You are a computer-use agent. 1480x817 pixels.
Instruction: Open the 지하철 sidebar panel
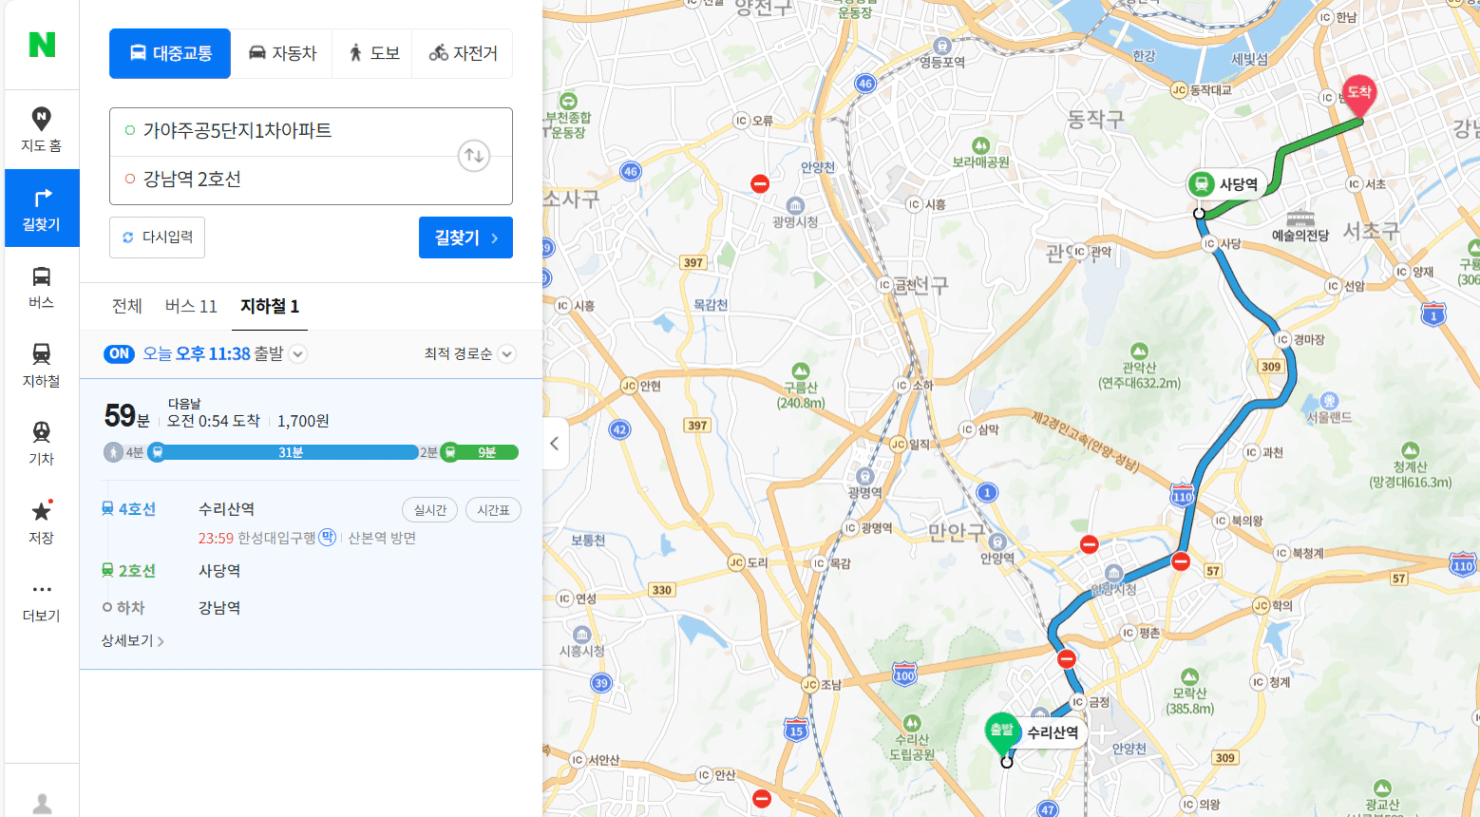coord(41,365)
